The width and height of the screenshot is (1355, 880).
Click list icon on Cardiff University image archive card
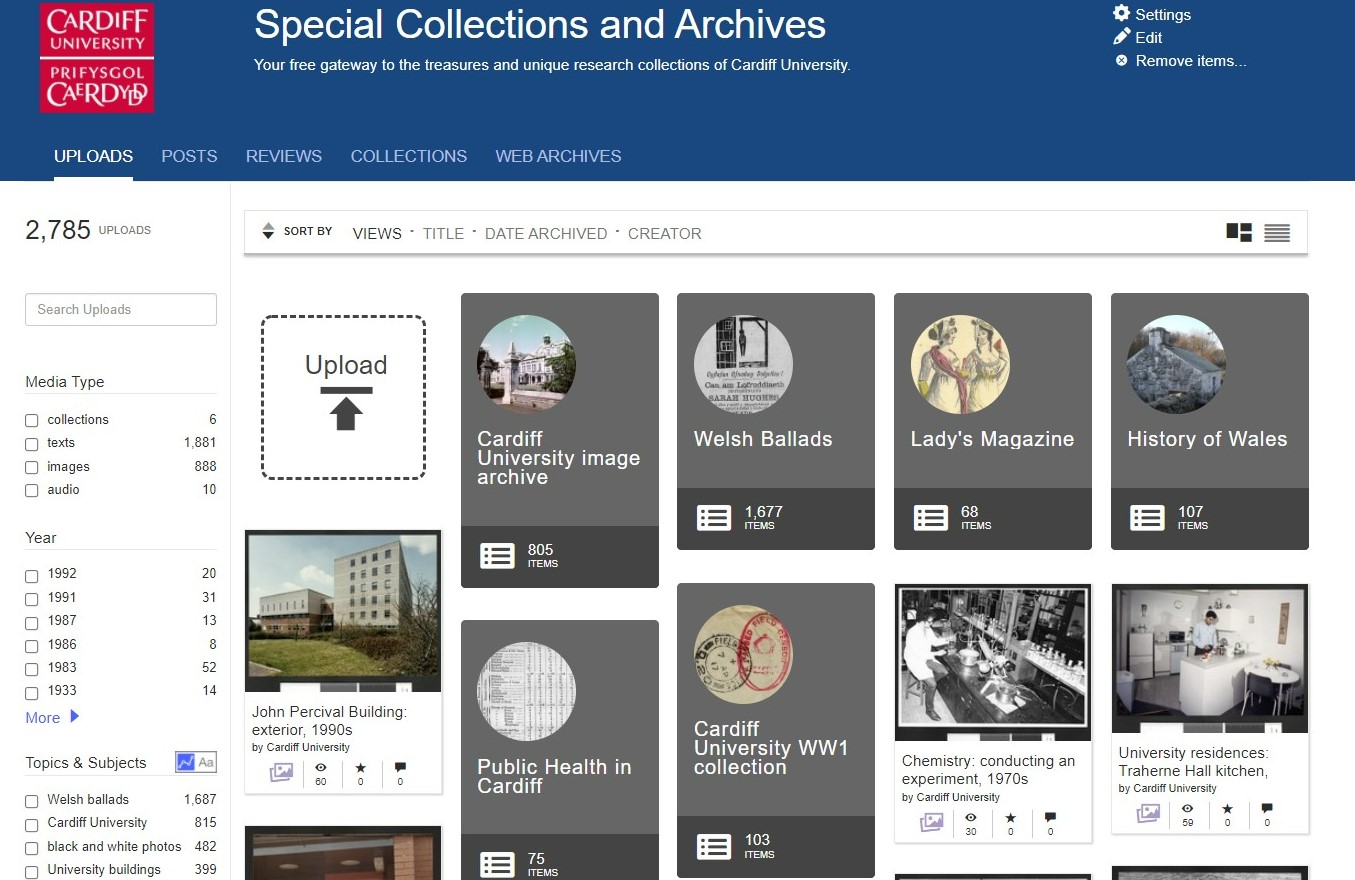497,556
